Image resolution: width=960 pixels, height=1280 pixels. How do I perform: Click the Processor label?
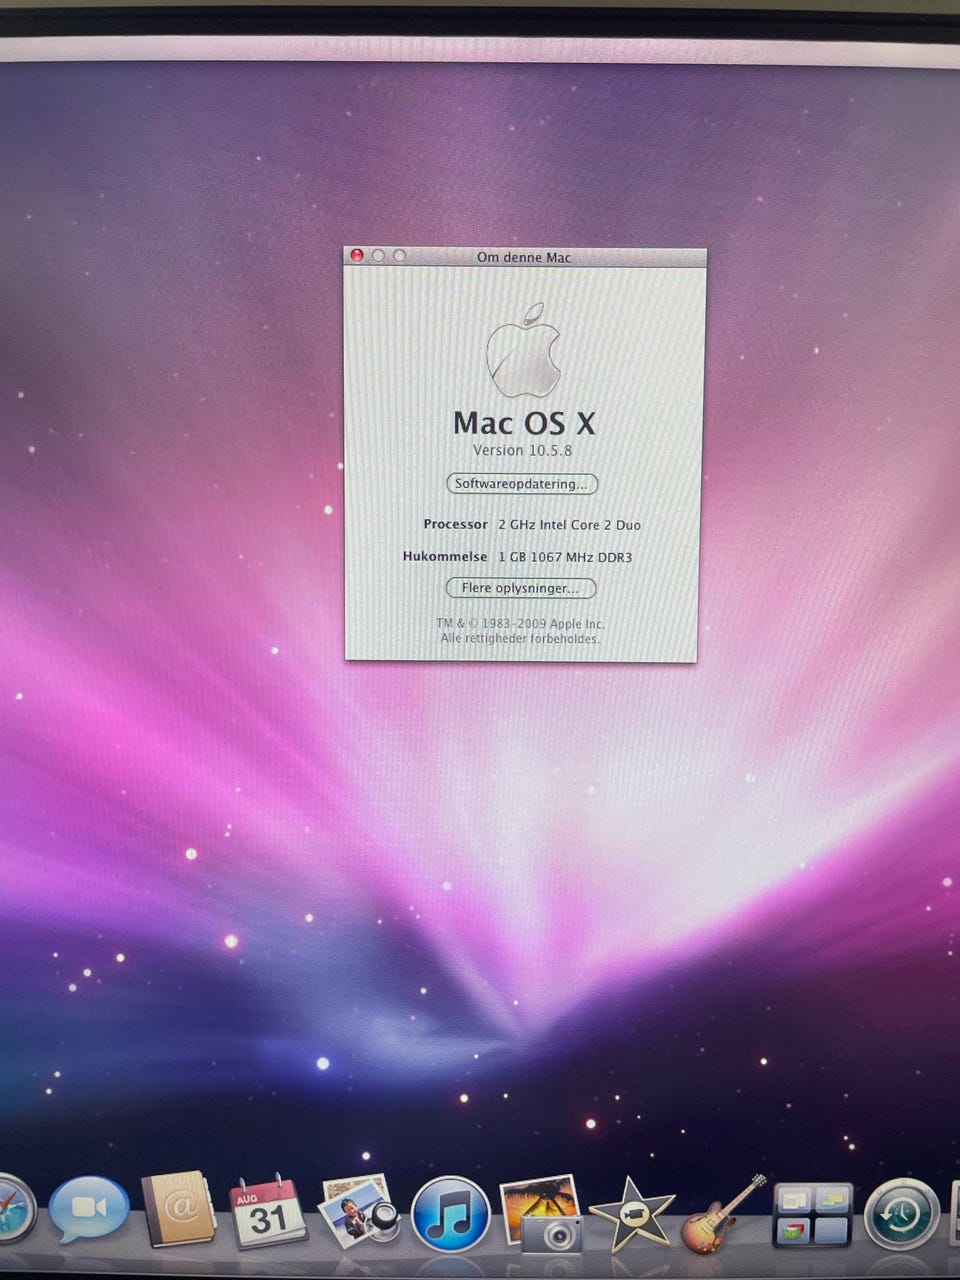click(455, 524)
